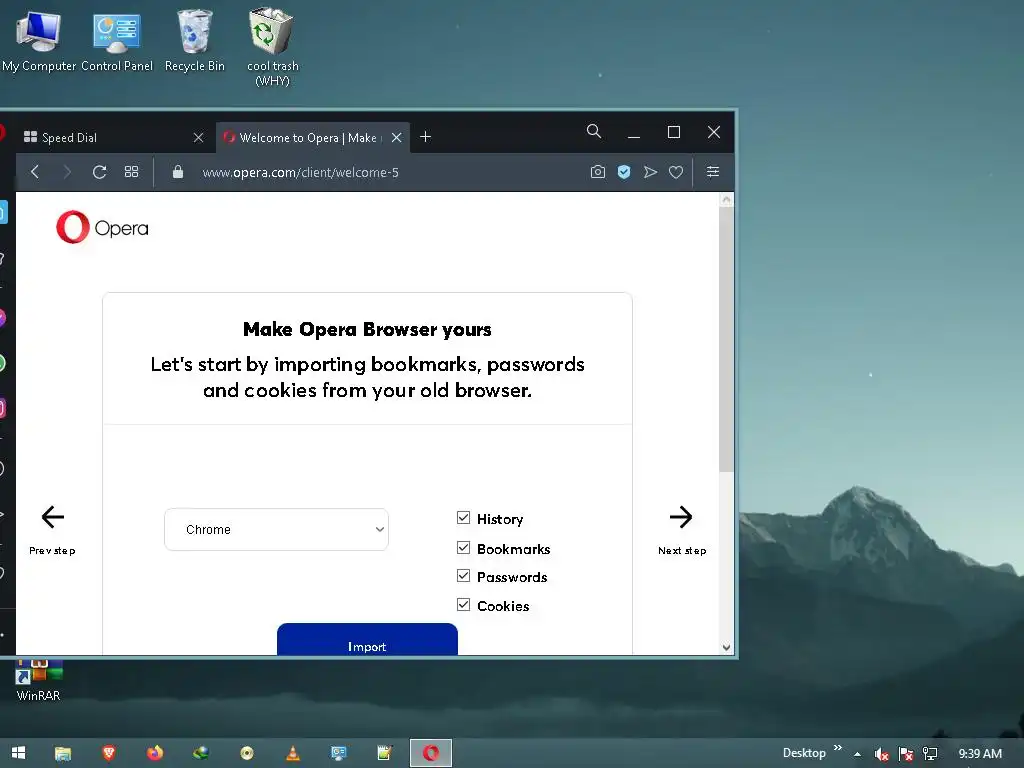Open Windows Start button
This screenshot has height=768, width=1024.
18,753
